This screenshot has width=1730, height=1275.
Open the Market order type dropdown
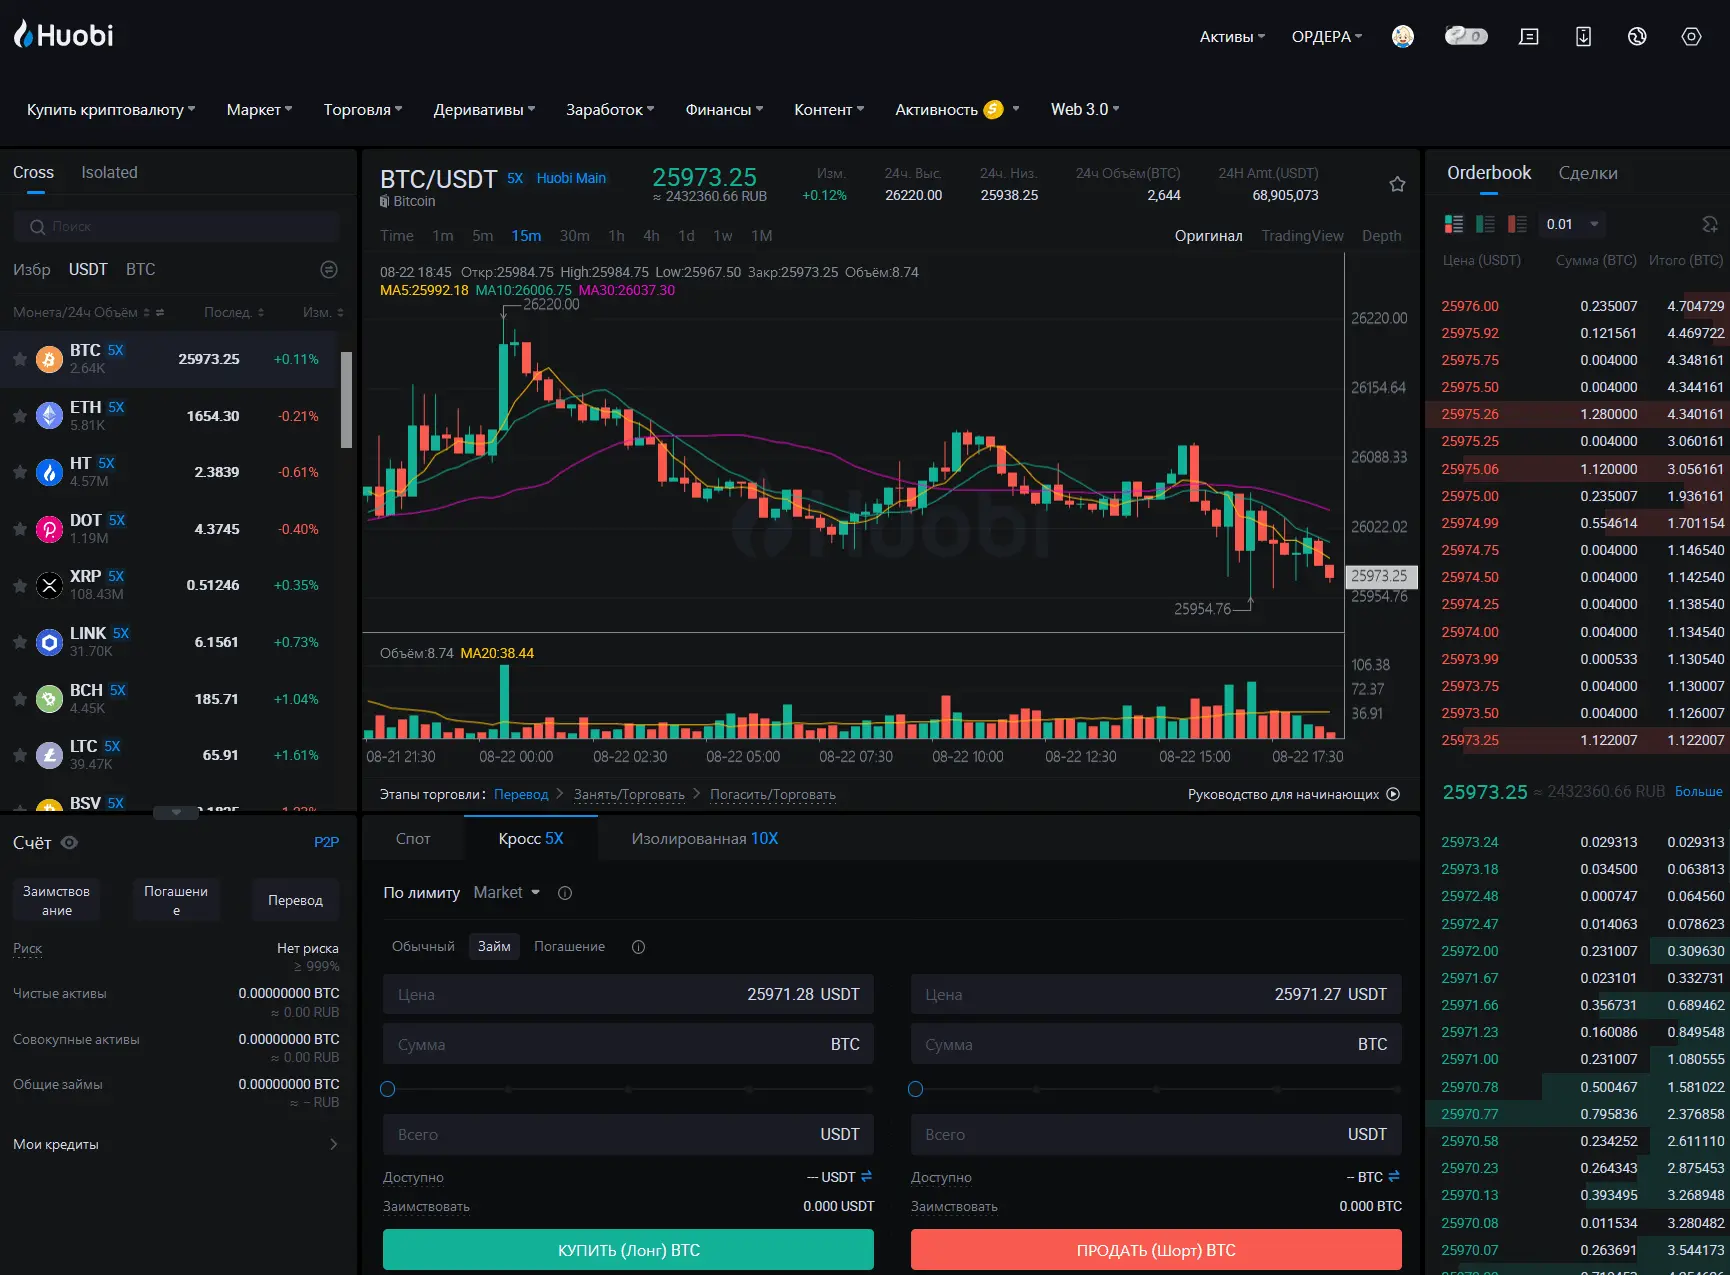(x=507, y=892)
